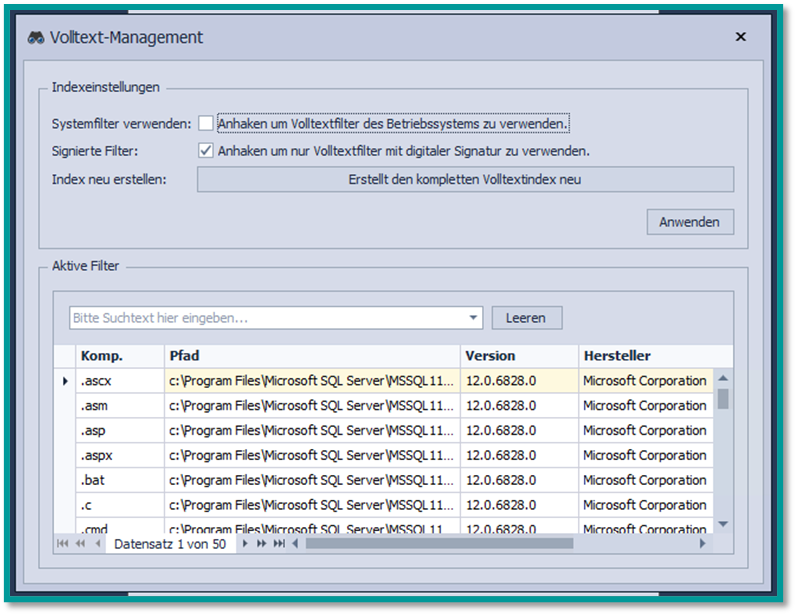Click the Hersteller column header
Image resolution: width=796 pixels, height=615 pixels.
(645, 356)
